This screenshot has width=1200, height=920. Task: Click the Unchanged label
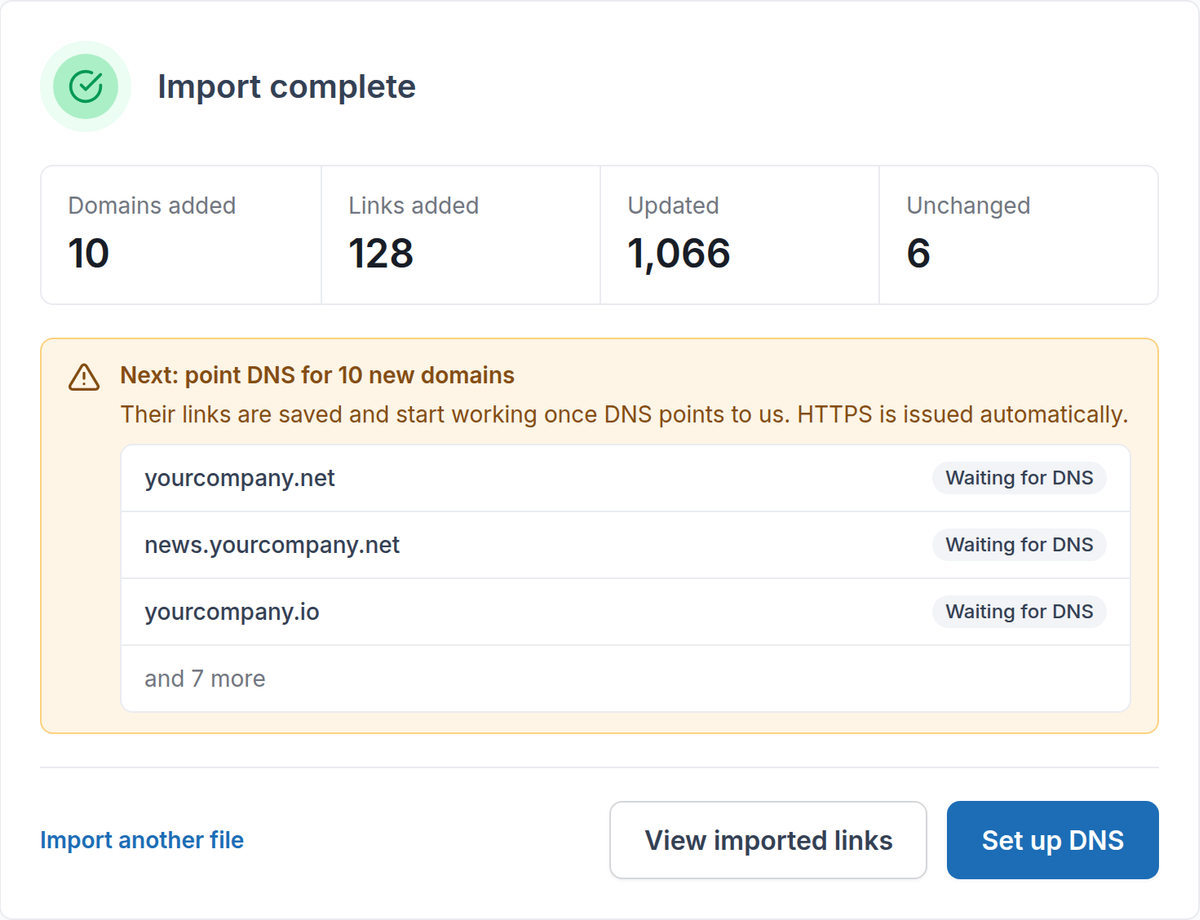point(968,206)
